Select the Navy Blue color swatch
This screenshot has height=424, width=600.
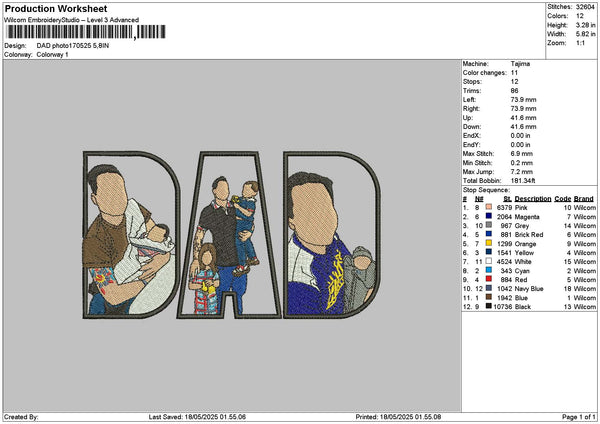pos(489,288)
